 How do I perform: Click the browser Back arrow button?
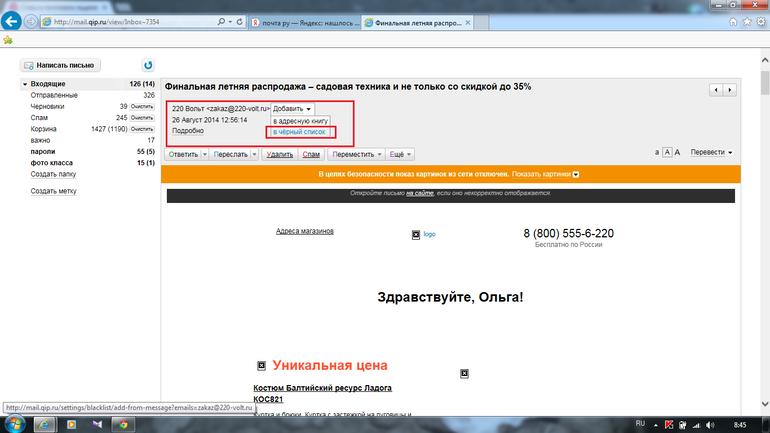14,21
